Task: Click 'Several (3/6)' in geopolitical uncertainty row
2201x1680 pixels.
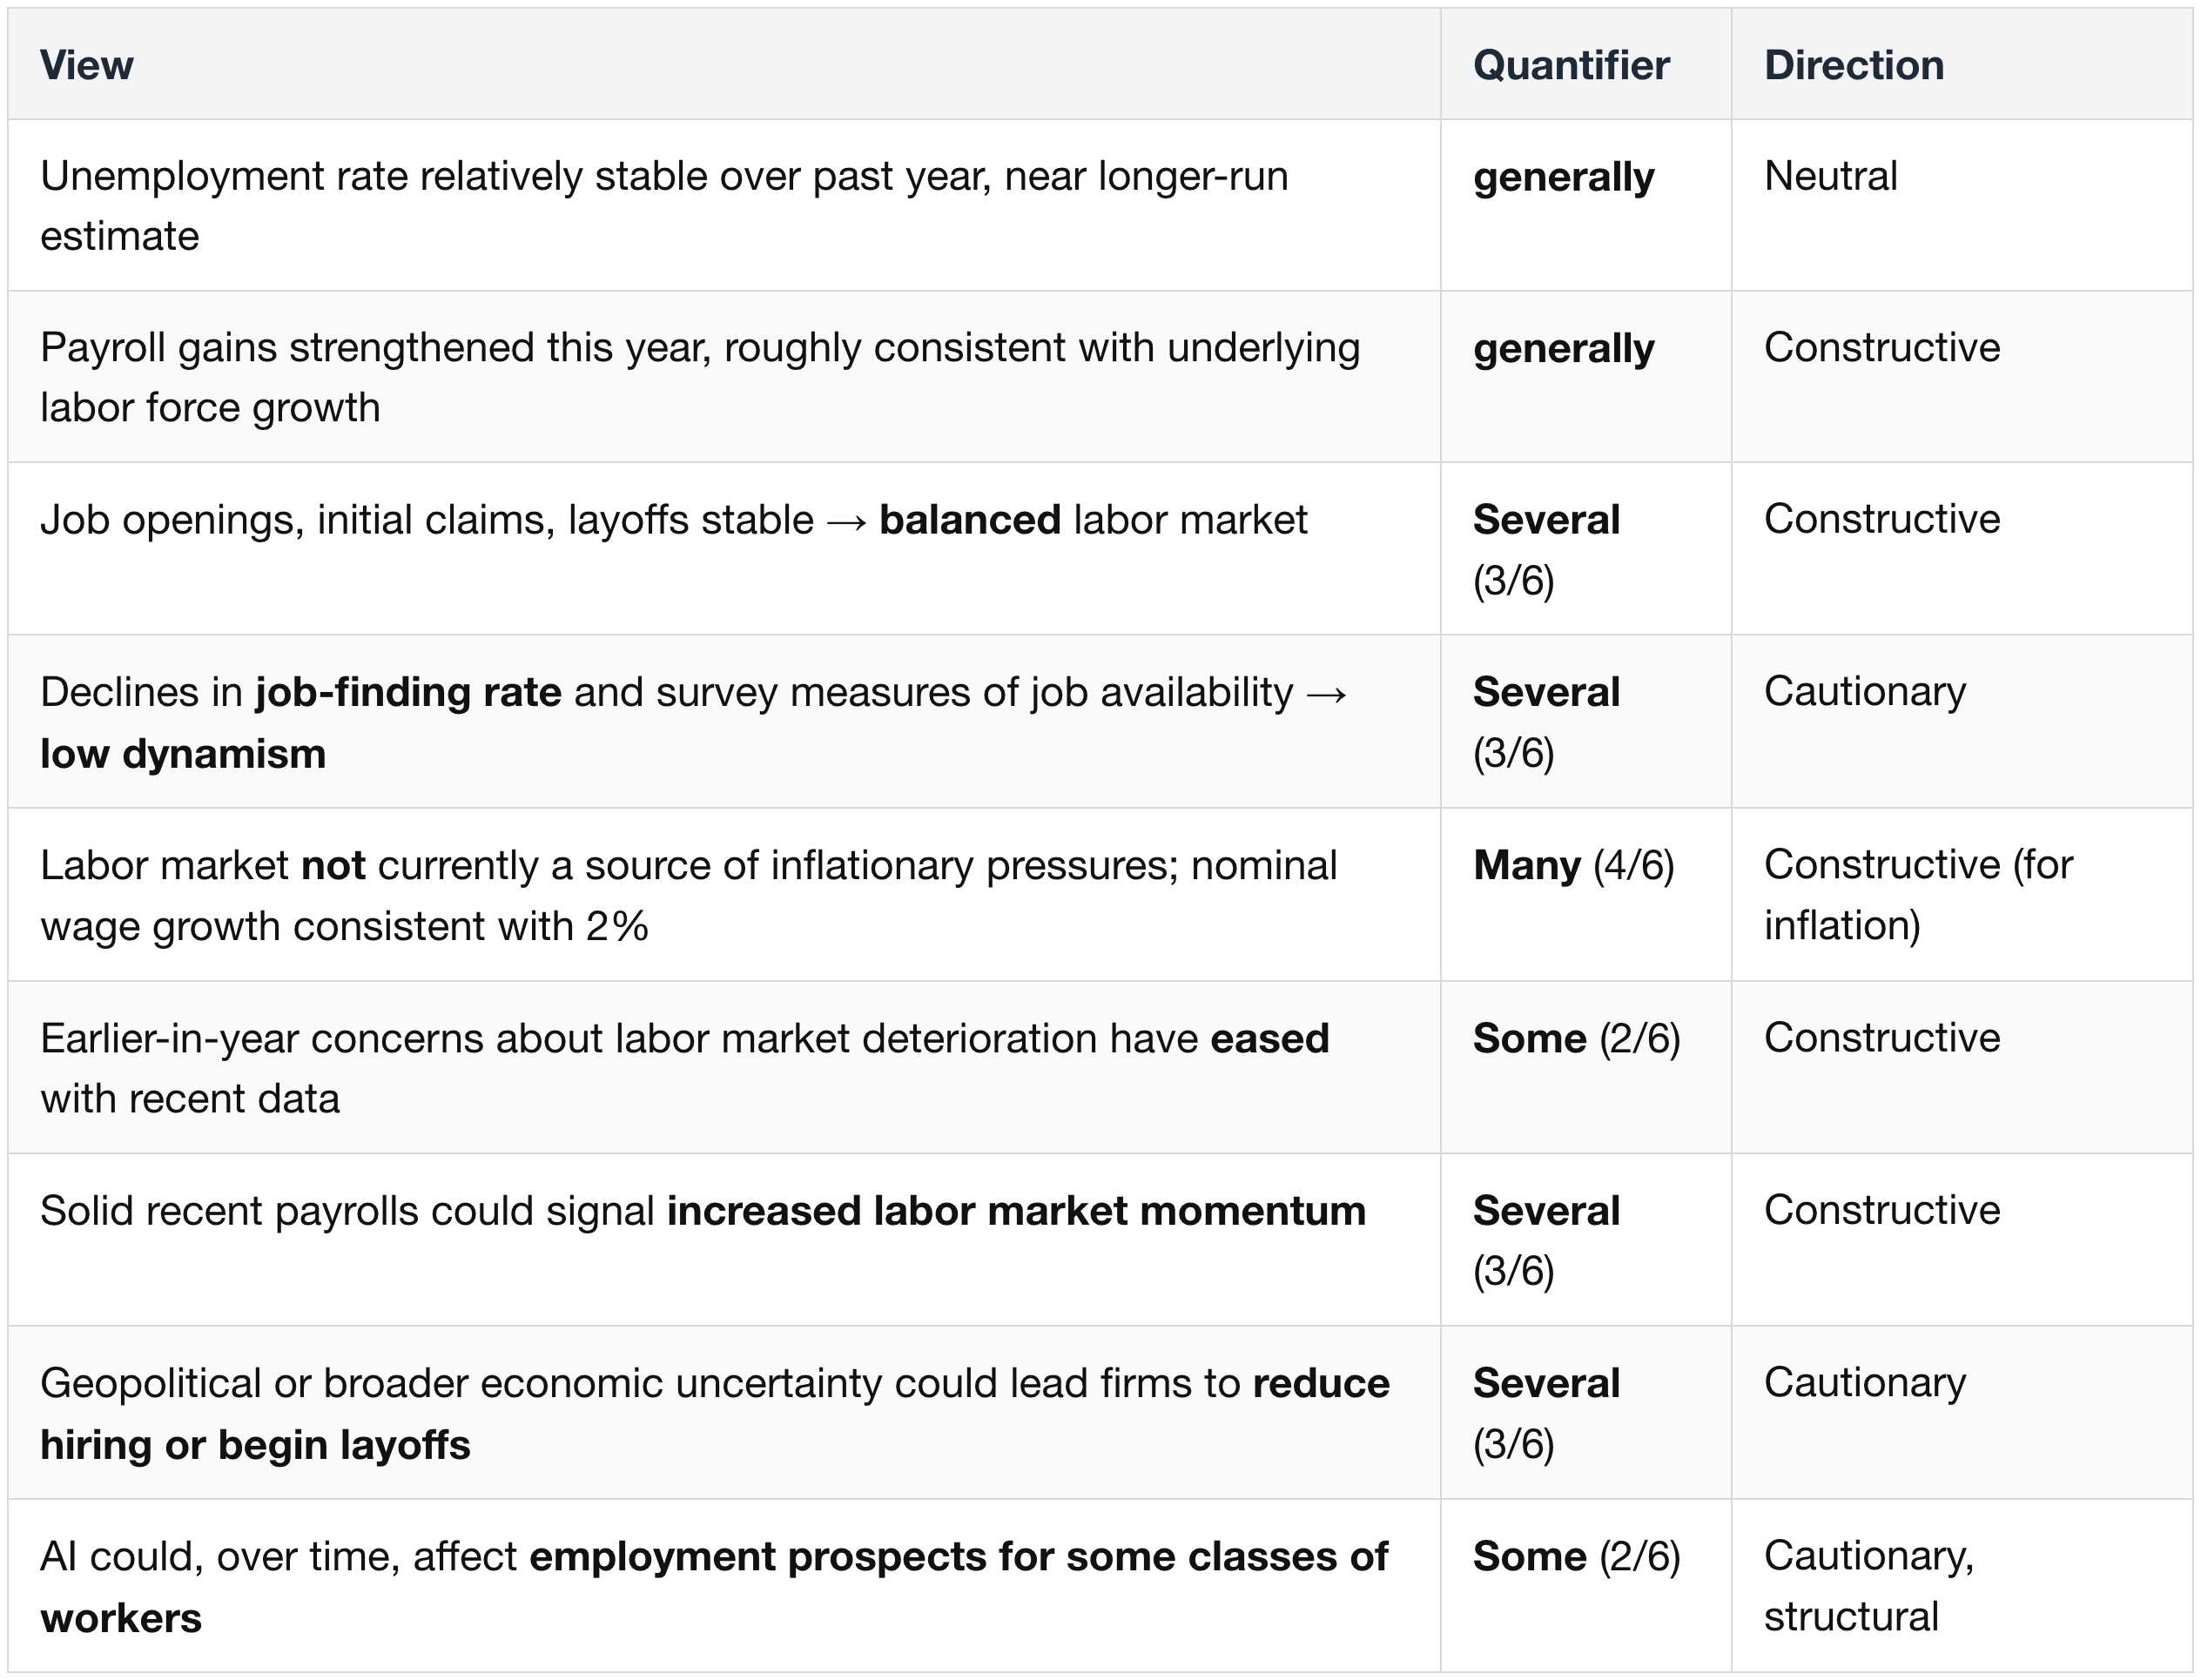Action: click(1546, 1414)
